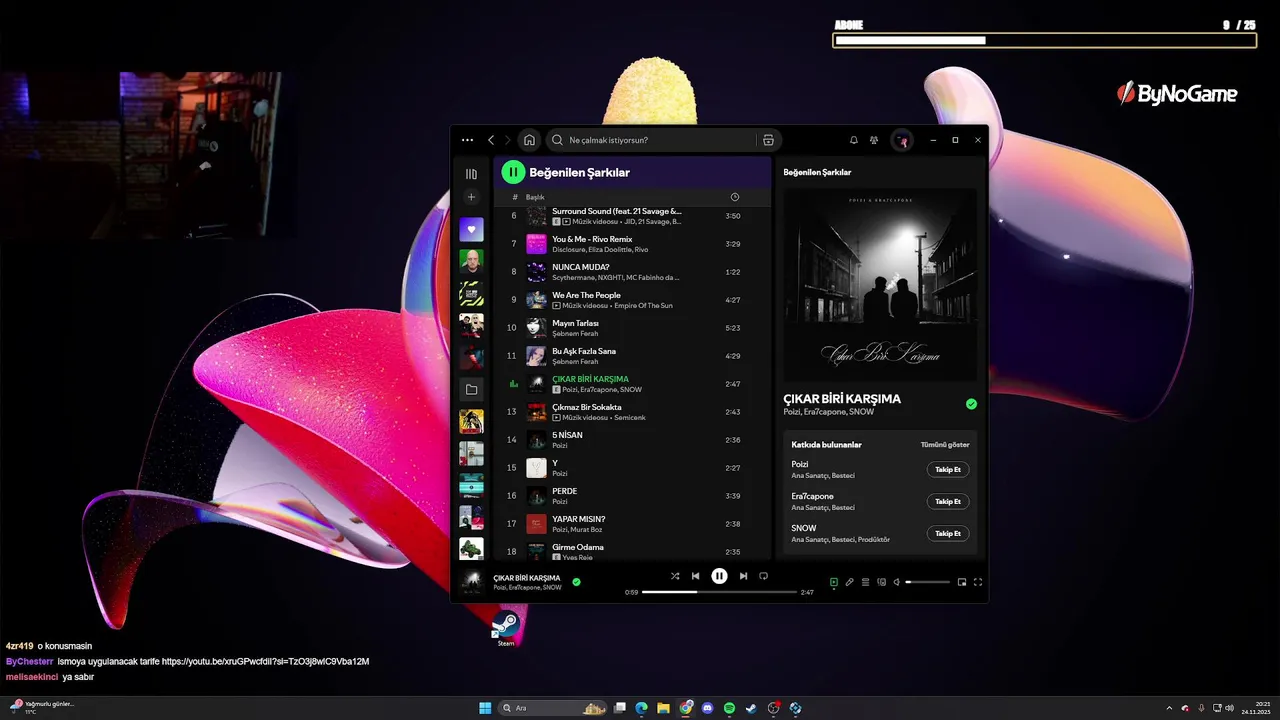
Task: Open Discord from taskbar
Action: point(707,708)
